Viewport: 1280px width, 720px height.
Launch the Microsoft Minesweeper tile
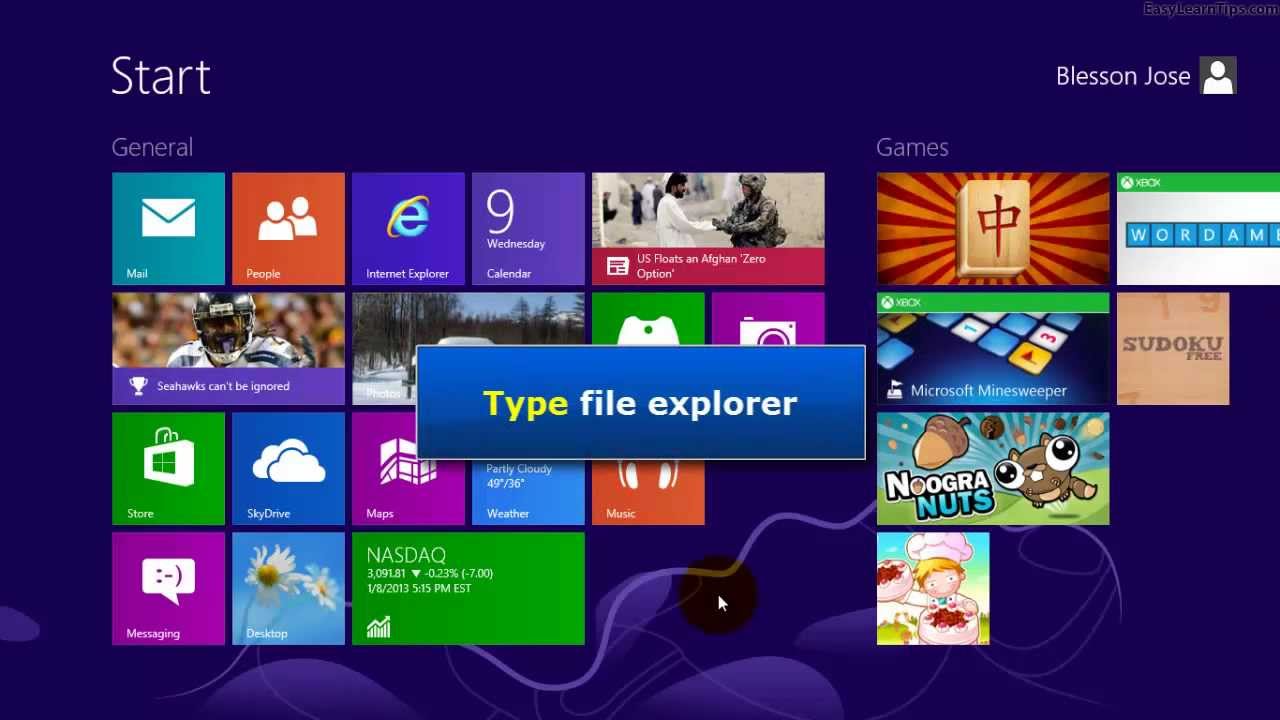[x=993, y=349]
